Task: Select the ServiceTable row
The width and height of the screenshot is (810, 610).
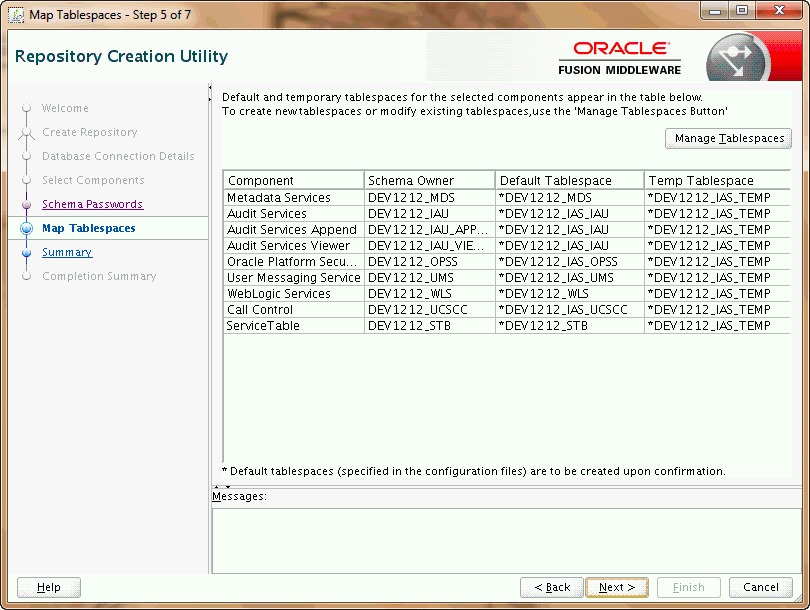Action: pyautogui.click(x=507, y=326)
